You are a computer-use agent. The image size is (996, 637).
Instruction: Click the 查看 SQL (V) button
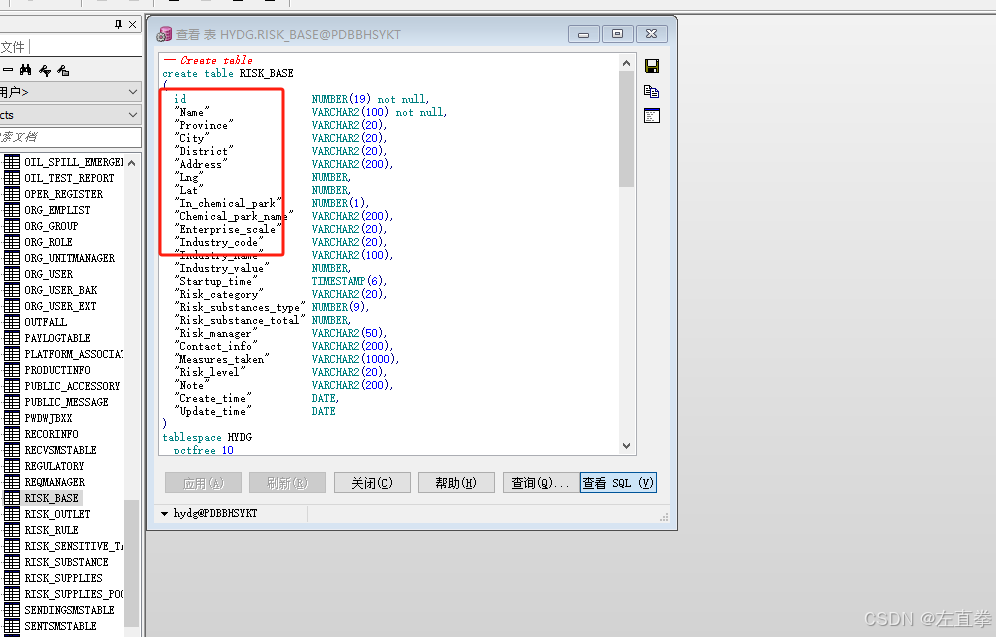coord(618,483)
